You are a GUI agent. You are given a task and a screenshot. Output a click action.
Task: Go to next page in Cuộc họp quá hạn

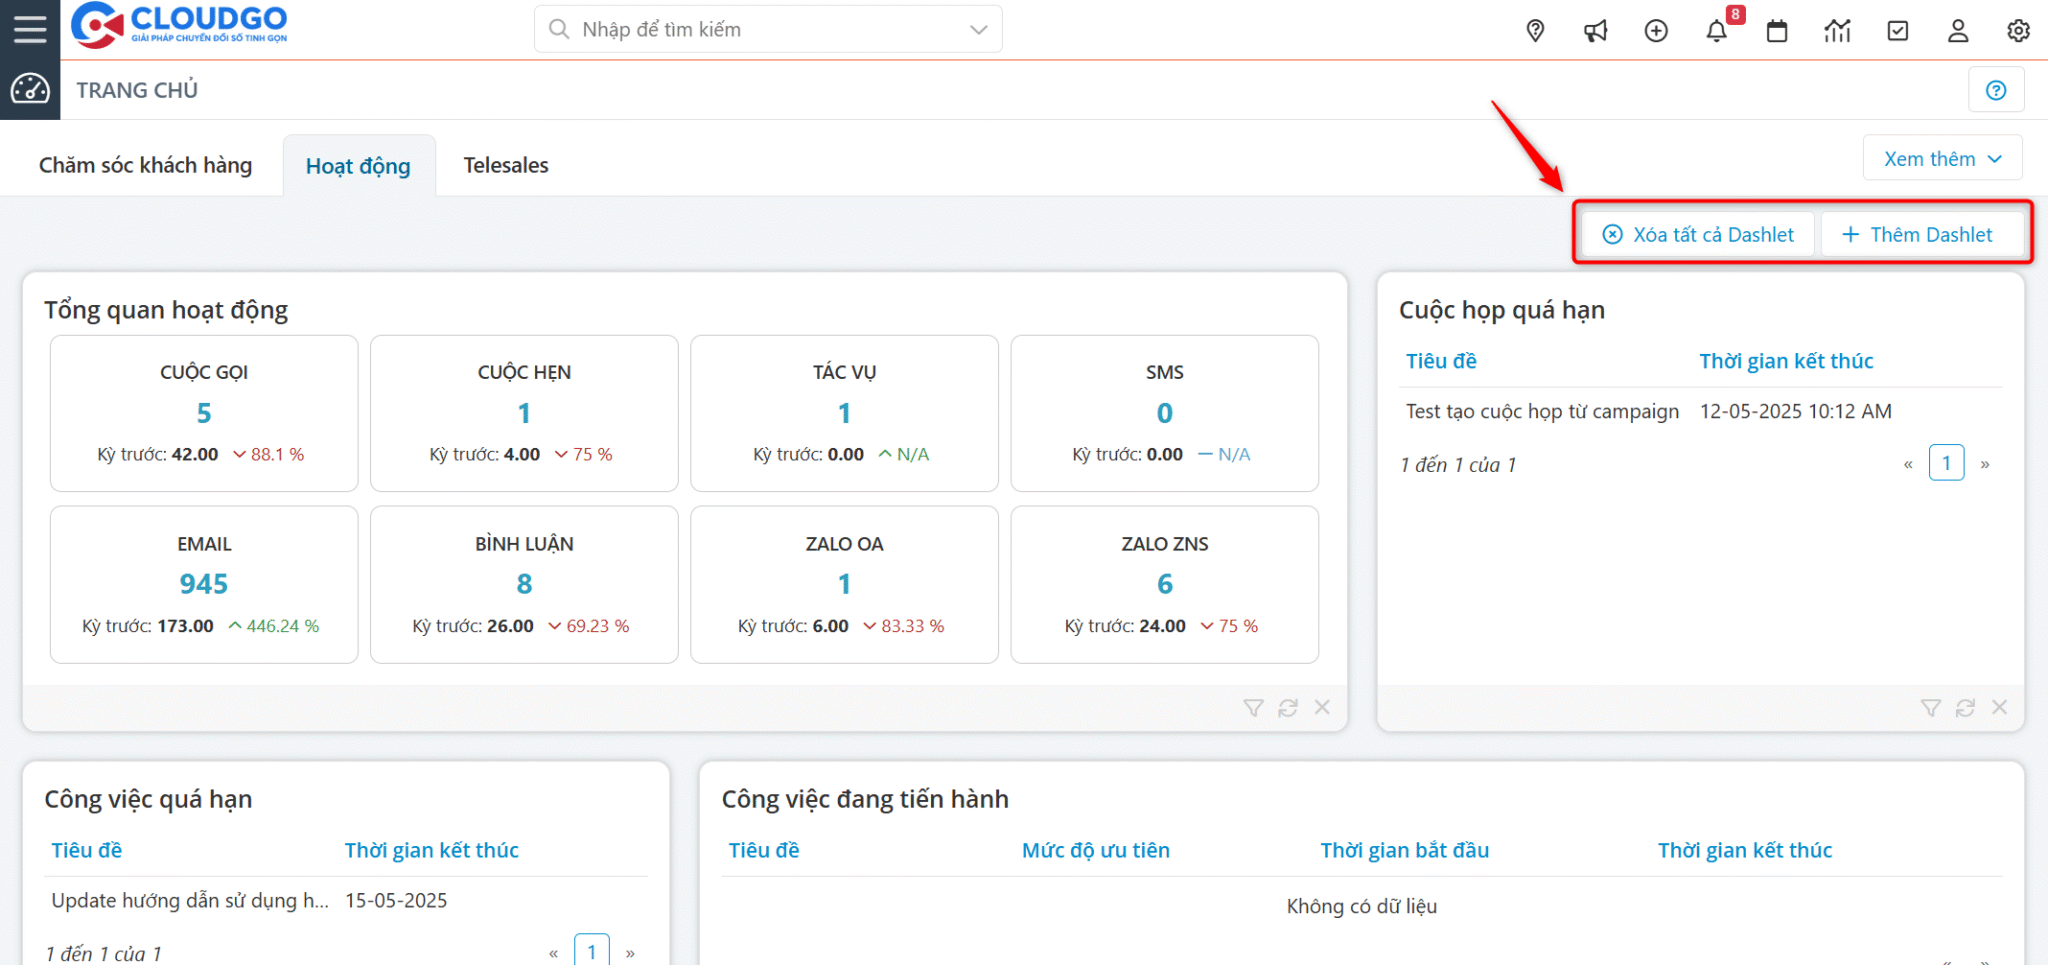tap(1985, 464)
